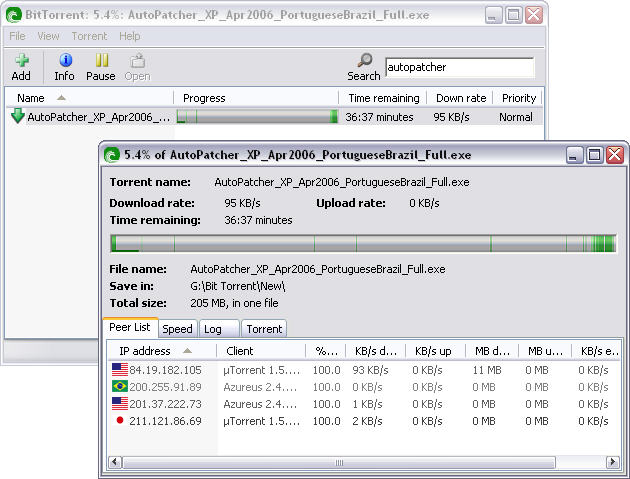This screenshot has height=479, width=630.
Task: Sort by the Progress column header
Action: pos(256,98)
